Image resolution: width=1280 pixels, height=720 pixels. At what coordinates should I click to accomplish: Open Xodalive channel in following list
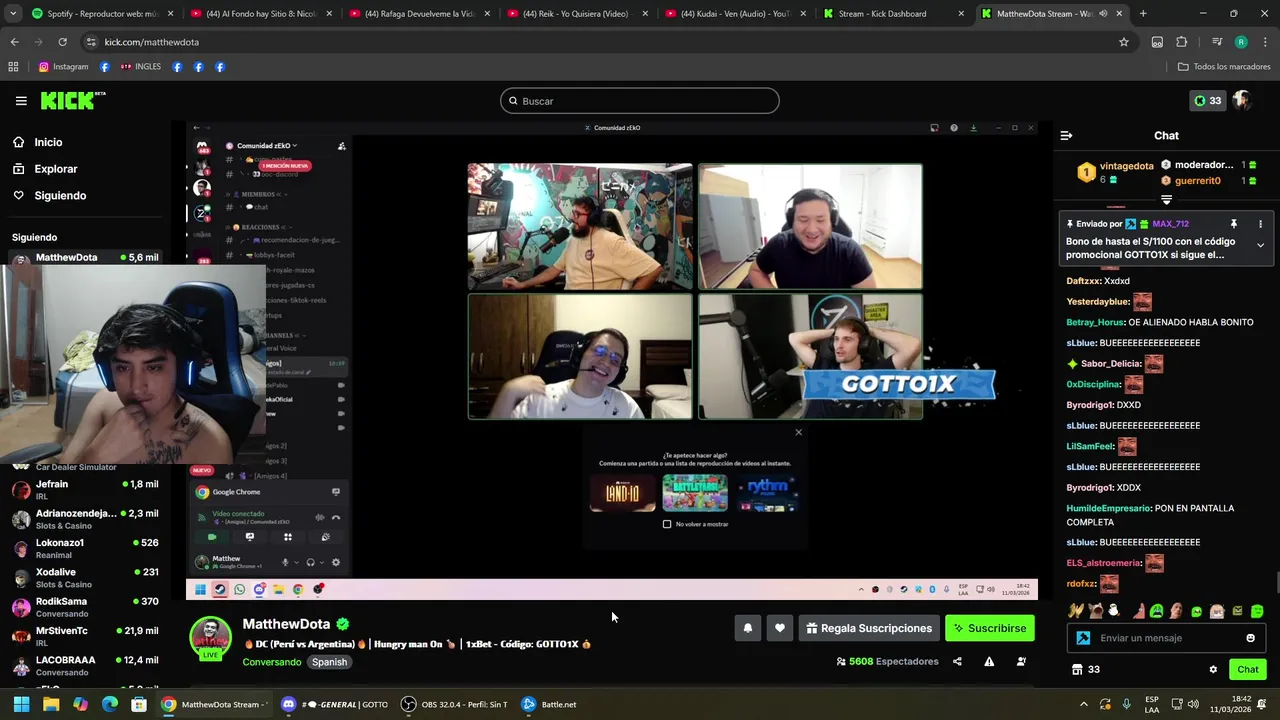click(x=85, y=578)
